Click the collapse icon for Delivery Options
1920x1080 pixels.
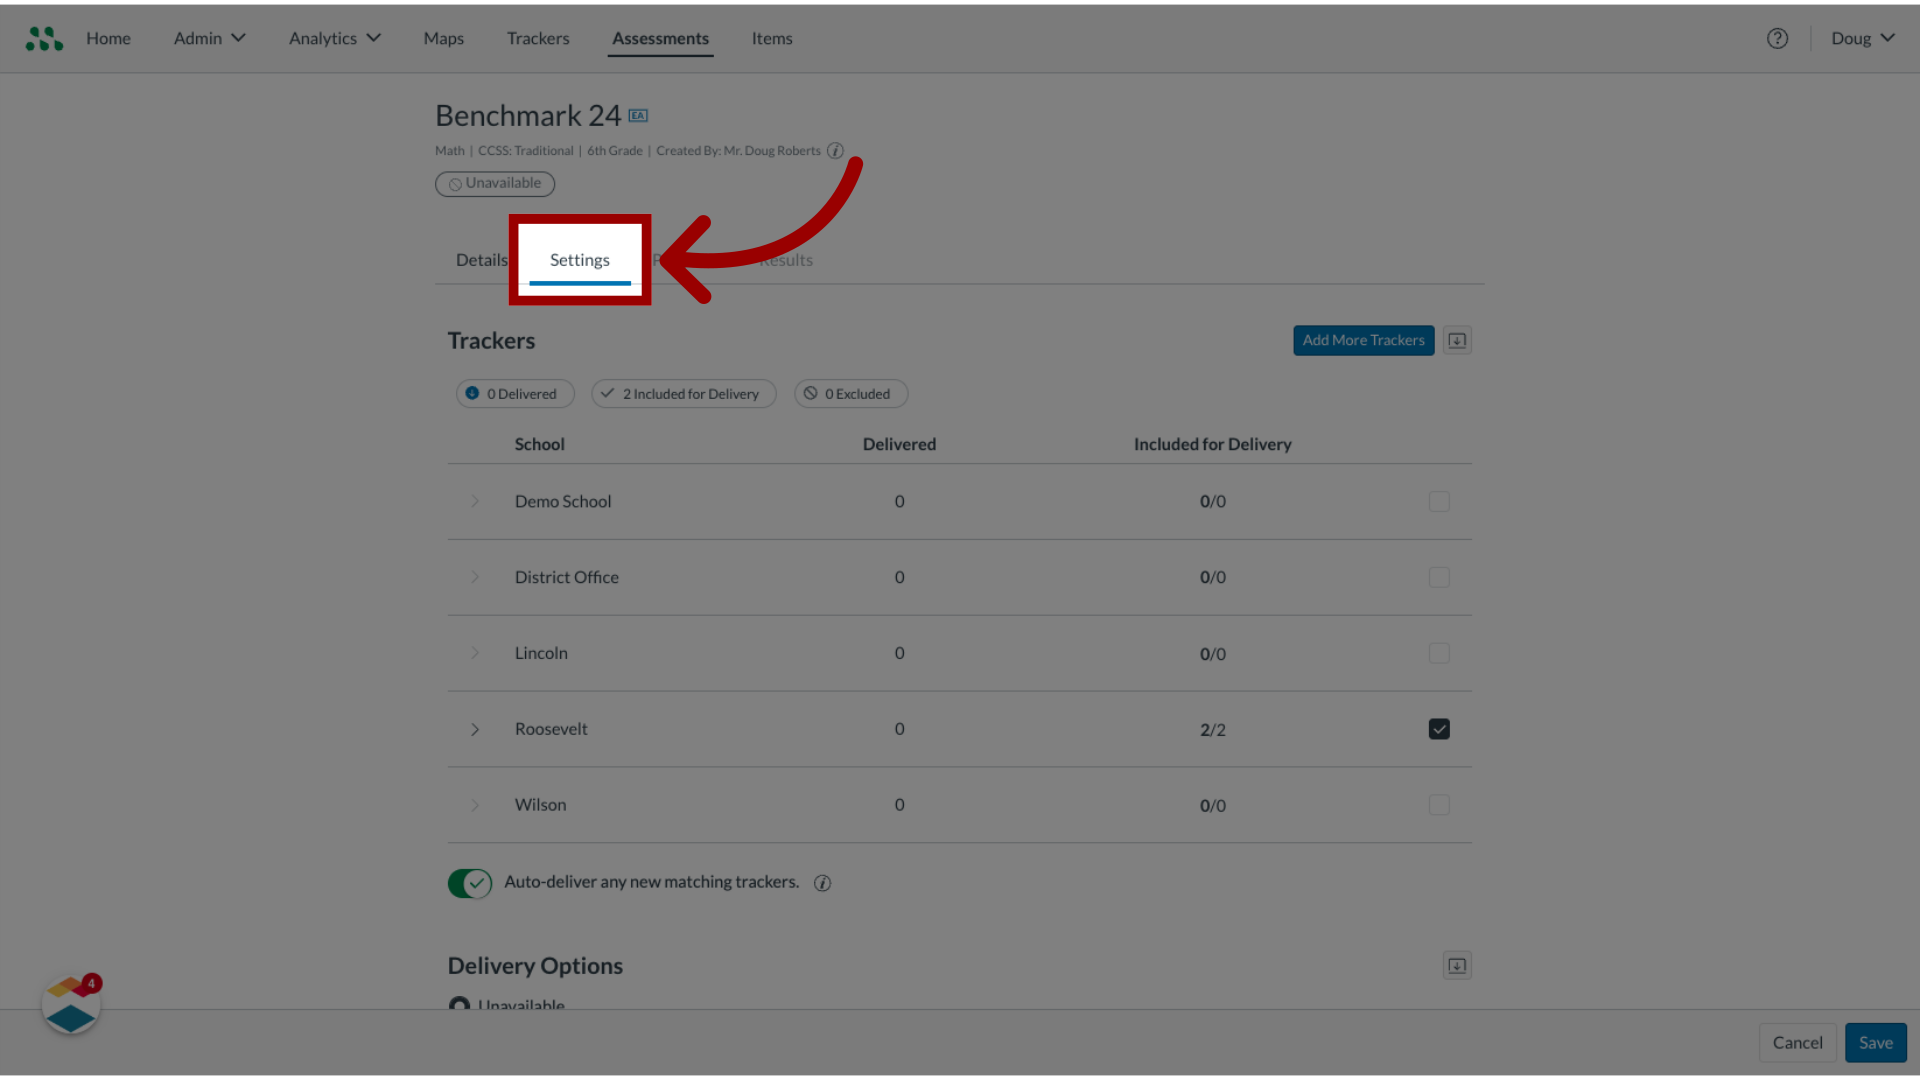(x=1457, y=966)
